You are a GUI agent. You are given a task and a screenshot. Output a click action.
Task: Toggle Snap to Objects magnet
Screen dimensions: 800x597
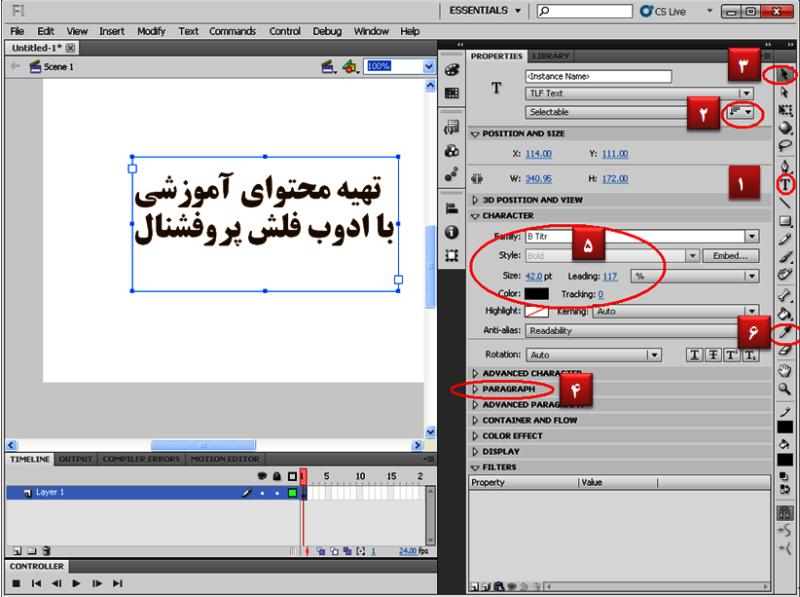[785, 513]
